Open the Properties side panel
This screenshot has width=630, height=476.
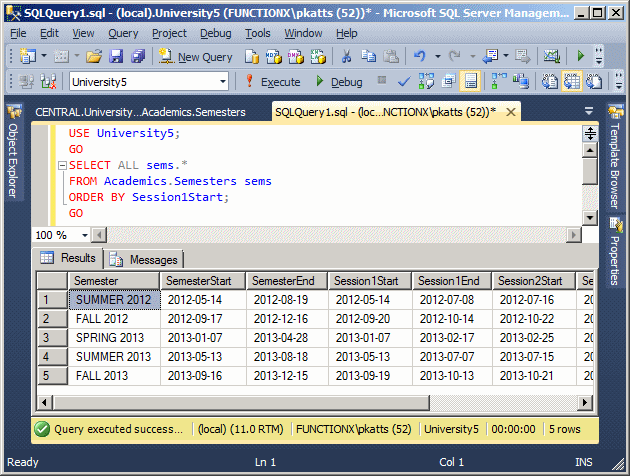[615, 252]
